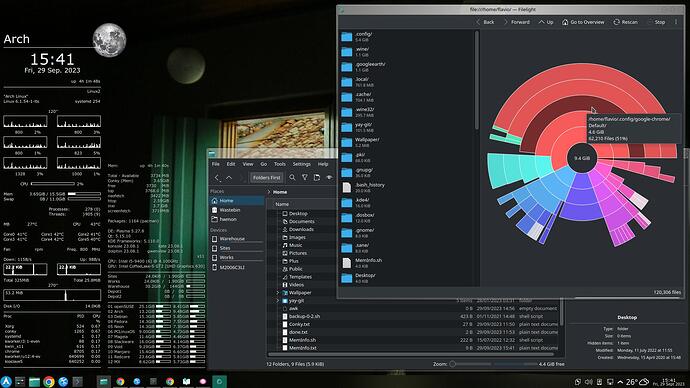Screen dimensions: 690x388
Task: Go Up one level in Filelight
Action: [546, 22]
